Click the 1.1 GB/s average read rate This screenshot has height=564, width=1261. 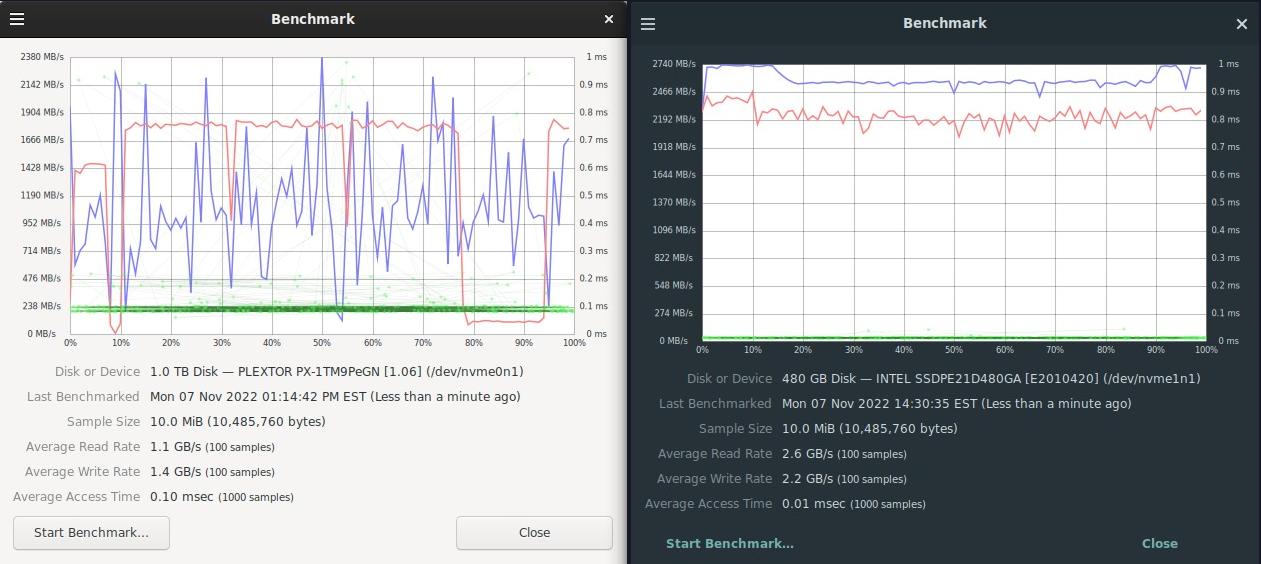tap(212, 447)
